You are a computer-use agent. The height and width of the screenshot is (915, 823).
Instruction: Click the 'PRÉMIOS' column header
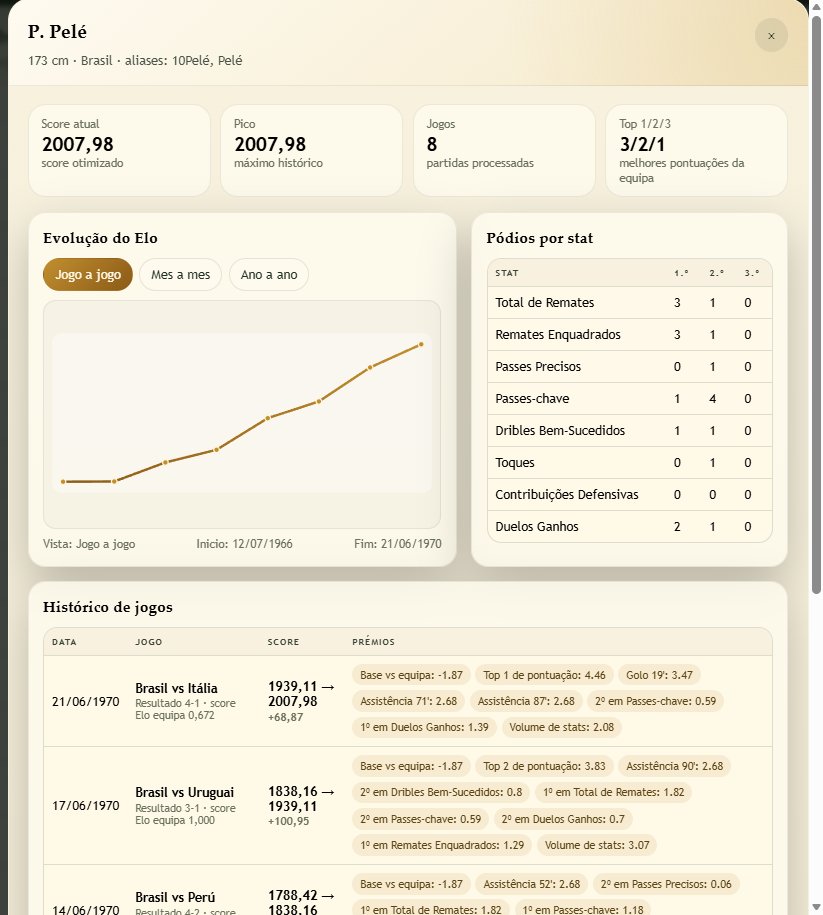(x=374, y=642)
